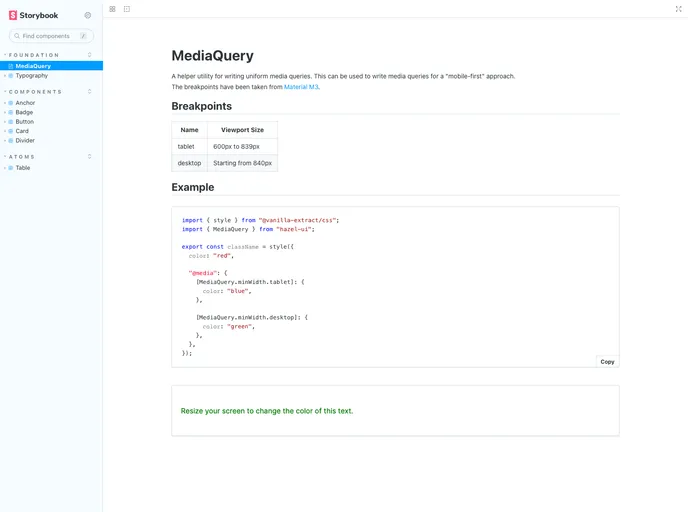
Task: Click the desktop table cell
Action: point(189,163)
